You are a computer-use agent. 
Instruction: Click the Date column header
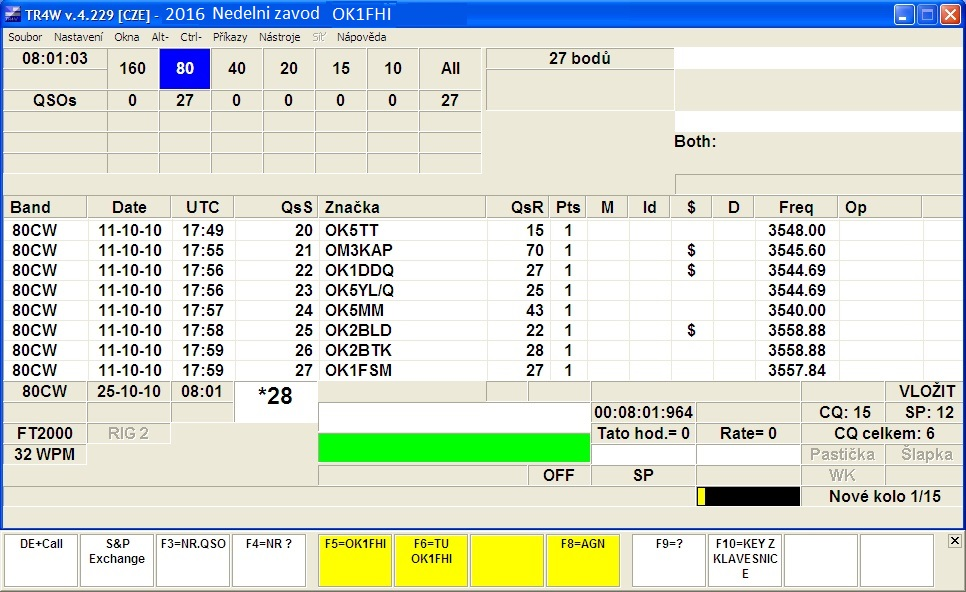129,208
